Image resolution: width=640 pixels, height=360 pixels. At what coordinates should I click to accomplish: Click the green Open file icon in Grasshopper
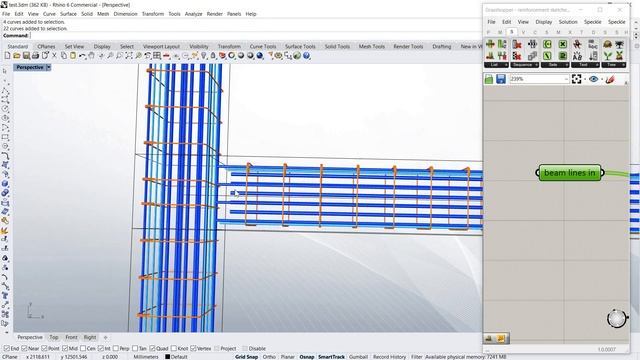point(489,79)
